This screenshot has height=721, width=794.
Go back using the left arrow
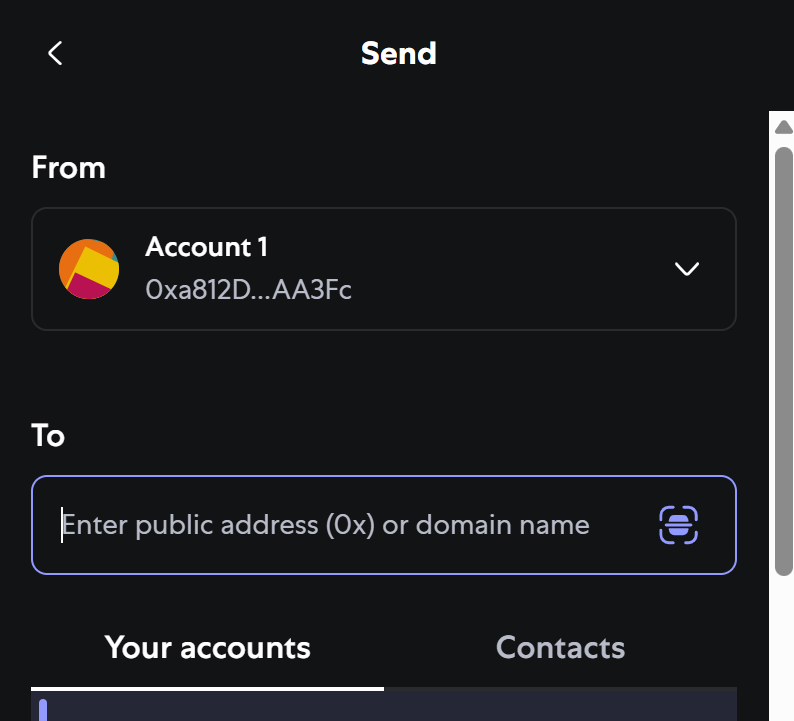coord(55,54)
